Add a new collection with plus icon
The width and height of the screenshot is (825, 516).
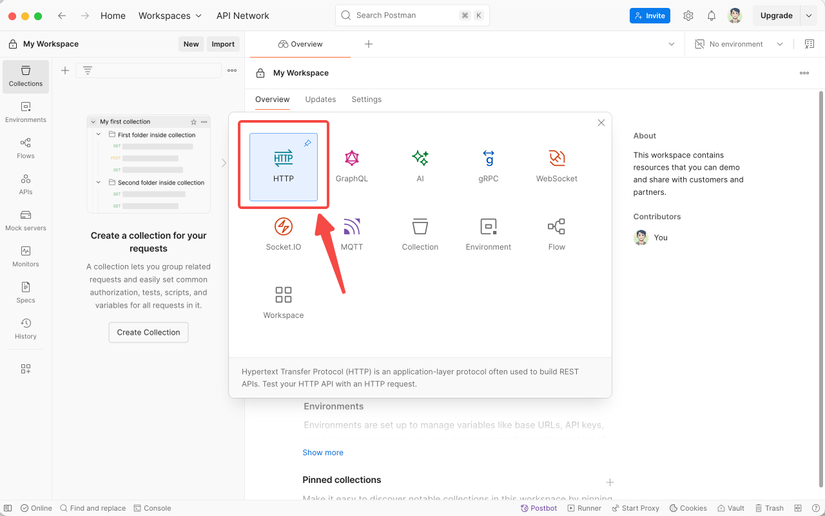(65, 70)
